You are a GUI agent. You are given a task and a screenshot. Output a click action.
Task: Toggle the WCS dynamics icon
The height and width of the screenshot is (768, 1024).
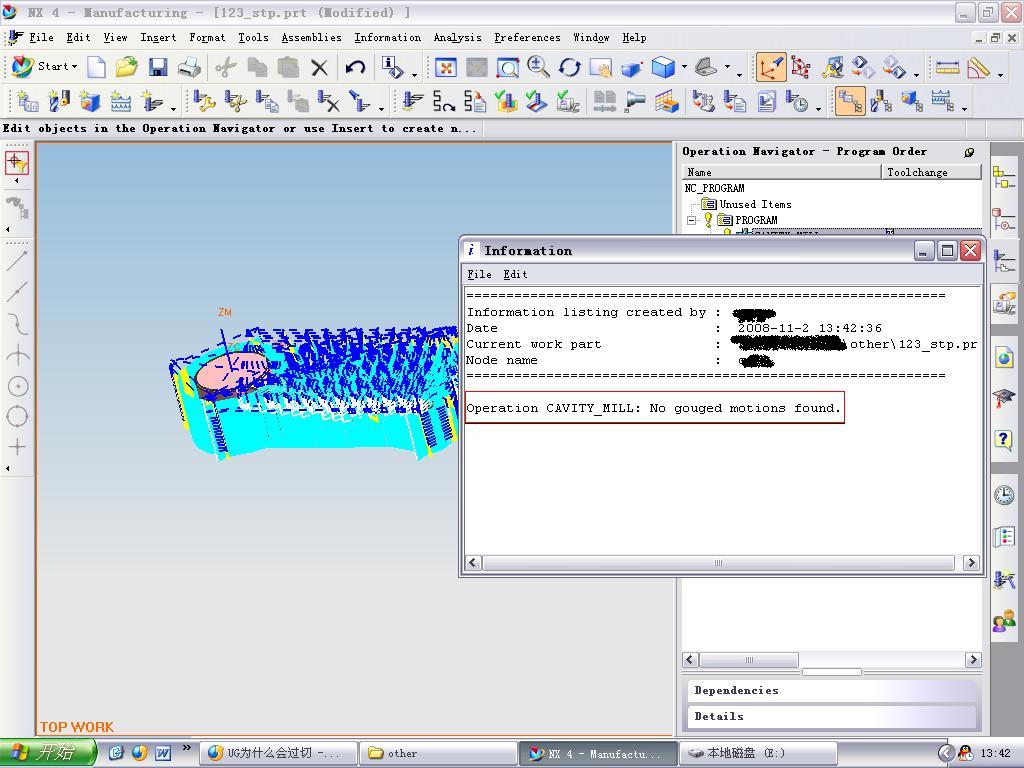[x=771, y=67]
